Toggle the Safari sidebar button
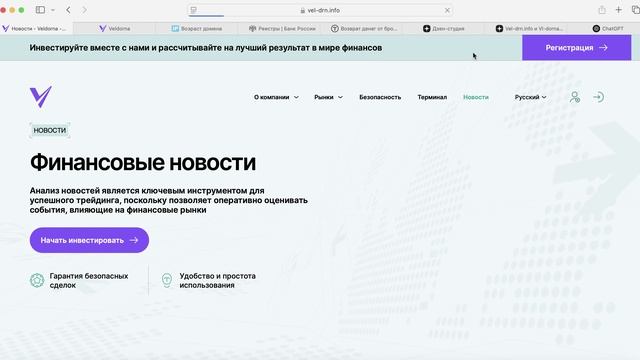This screenshot has width=640, height=360. [40, 10]
